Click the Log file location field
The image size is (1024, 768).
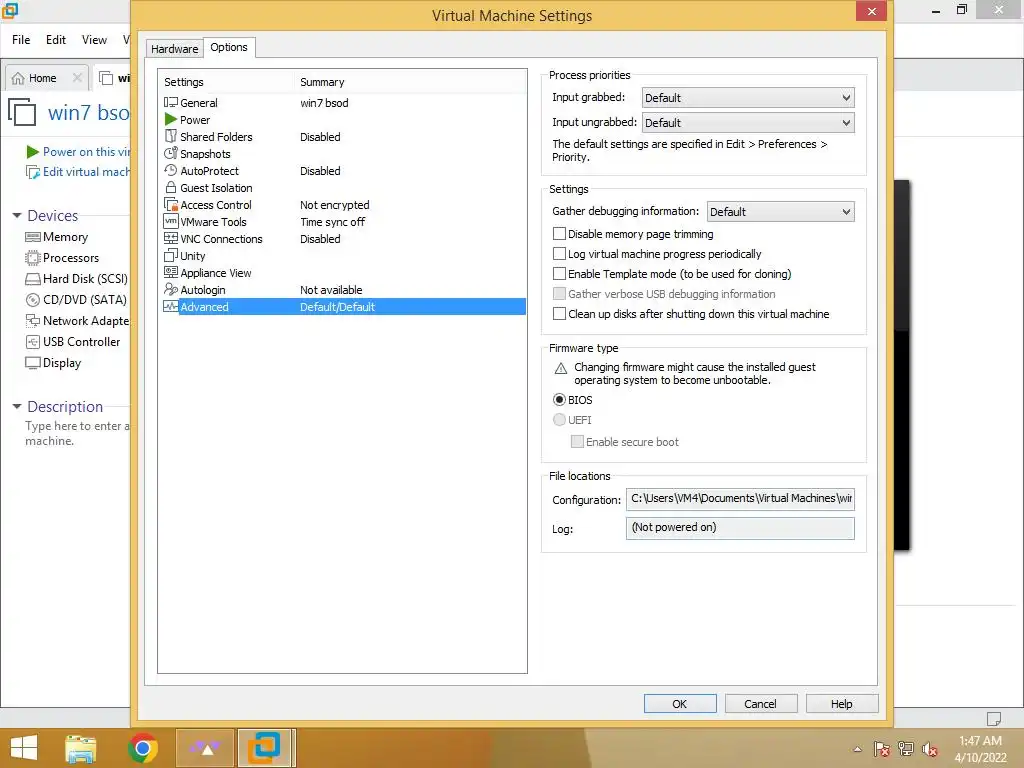740,528
